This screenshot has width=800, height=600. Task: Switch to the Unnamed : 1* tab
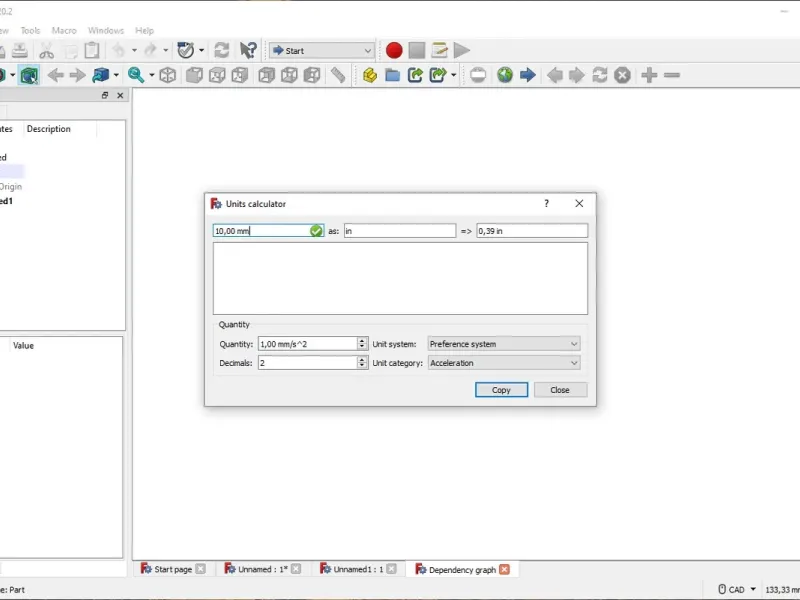click(x=263, y=569)
